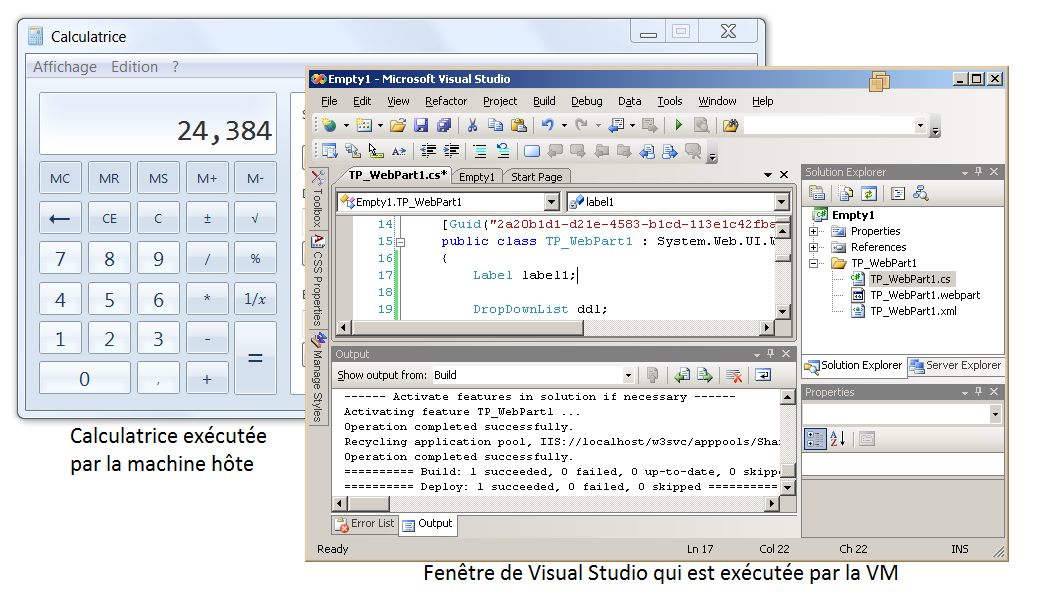Click the Properties icon in Solution Explorer toolbar
This screenshot has width=1043, height=596.
click(x=818, y=194)
